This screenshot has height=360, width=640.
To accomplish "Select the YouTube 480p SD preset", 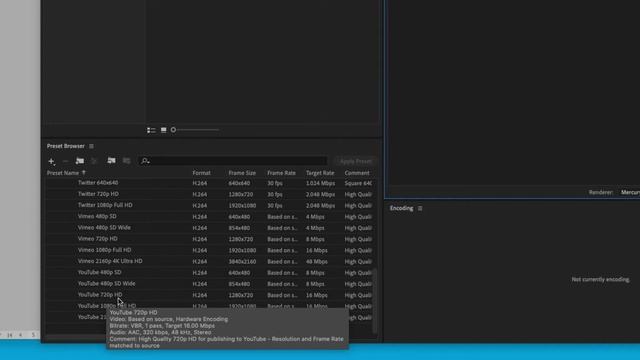I will 100,272.
